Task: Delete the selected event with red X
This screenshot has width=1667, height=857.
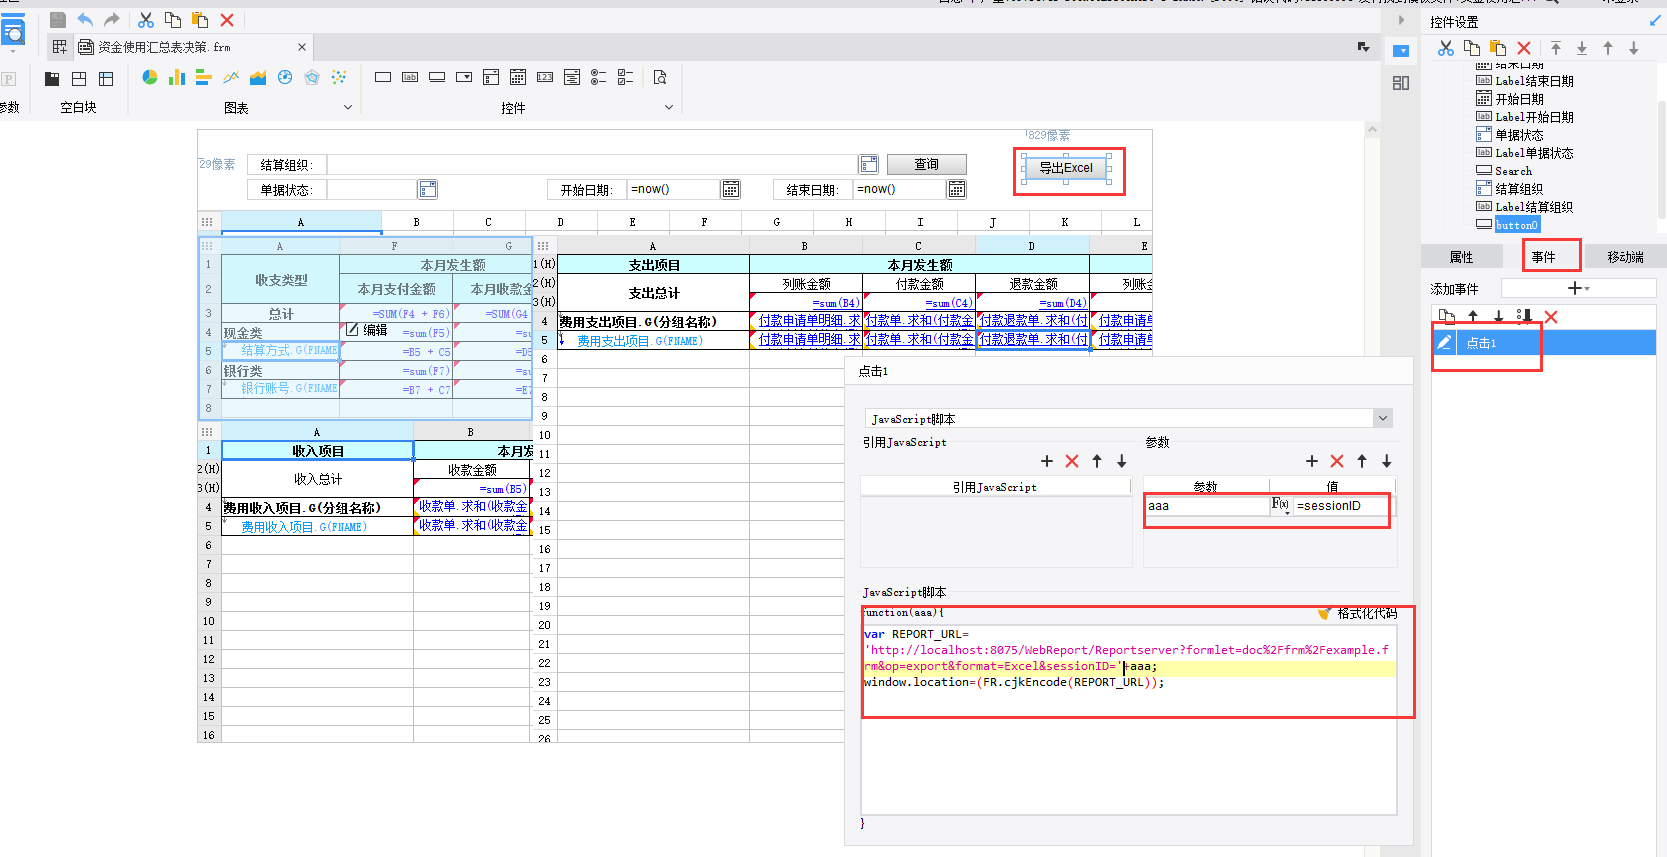Action: click(1551, 317)
